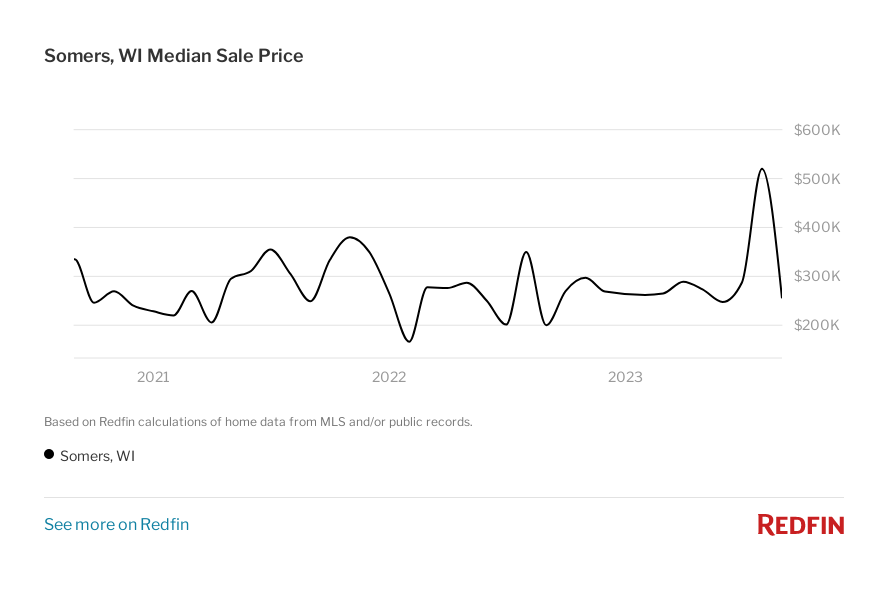Click the $500K y-axis label
888x596 pixels.
(x=817, y=179)
